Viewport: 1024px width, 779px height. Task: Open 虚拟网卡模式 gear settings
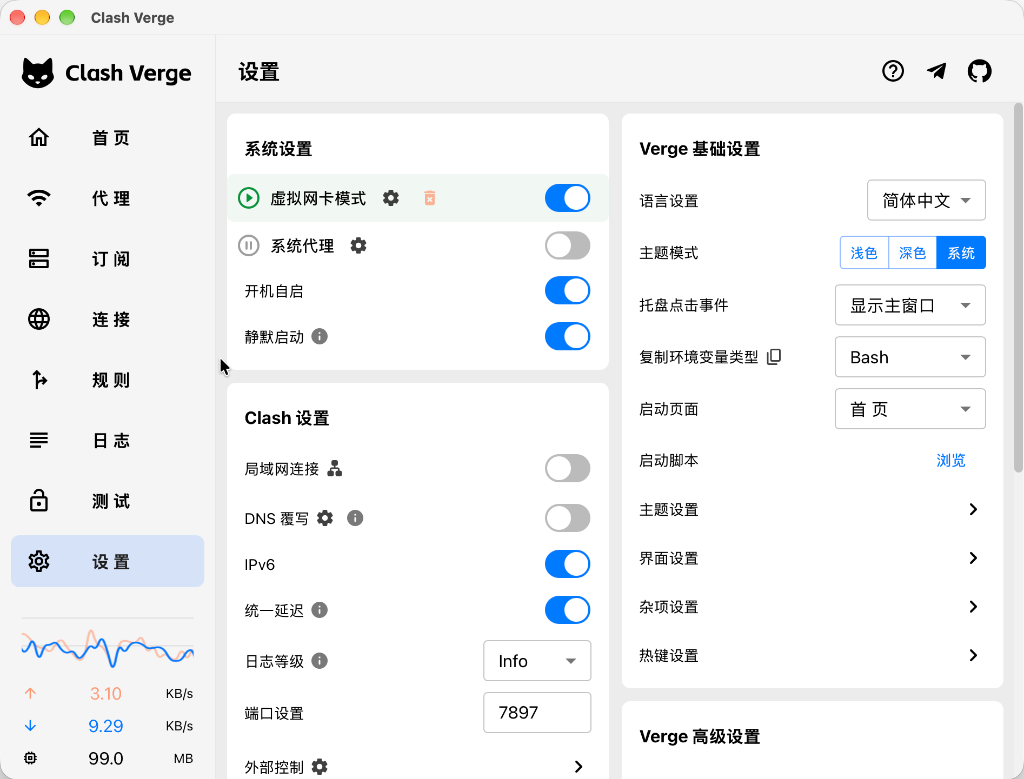pos(391,198)
